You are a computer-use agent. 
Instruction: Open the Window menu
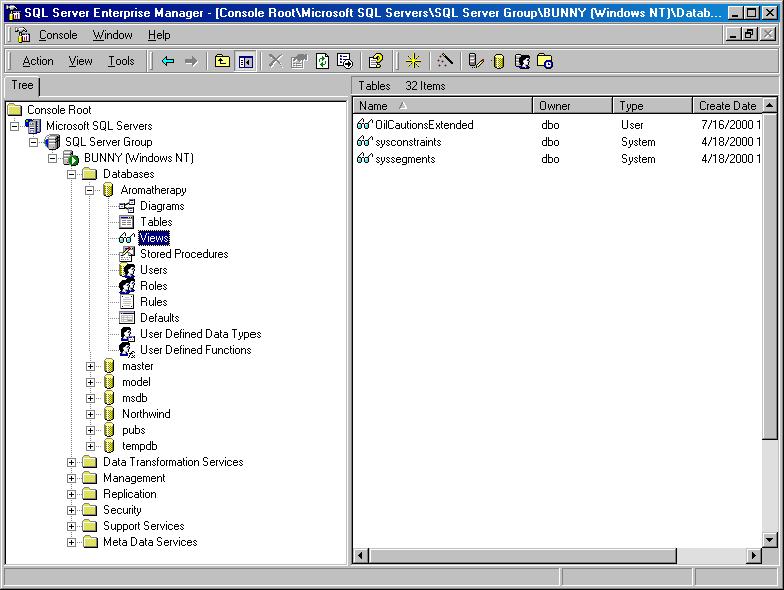click(112, 35)
